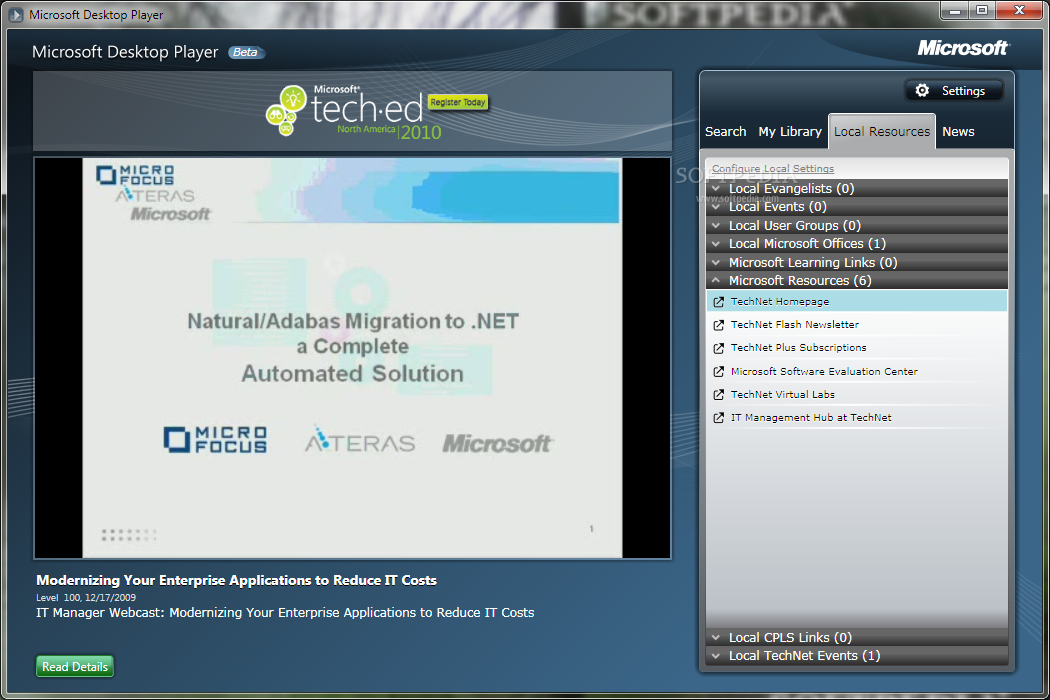The width and height of the screenshot is (1050, 700).
Task: Click the Read Details button
Action: (x=75, y=667)
